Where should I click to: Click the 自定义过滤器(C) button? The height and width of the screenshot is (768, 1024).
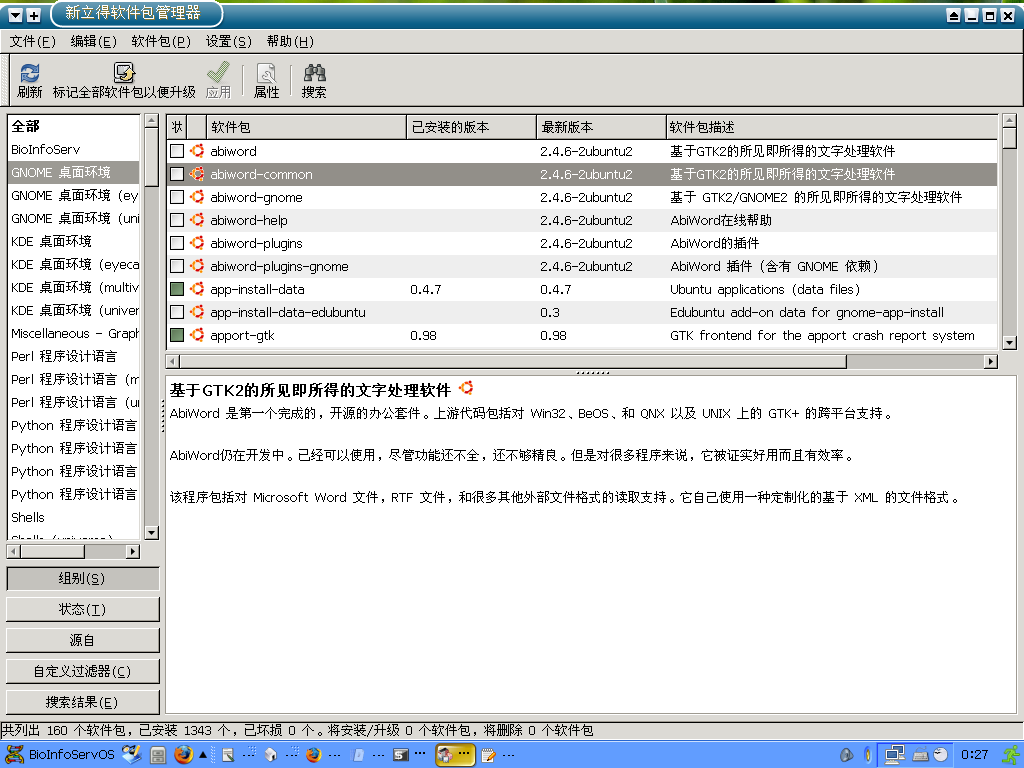coord(82,671)
